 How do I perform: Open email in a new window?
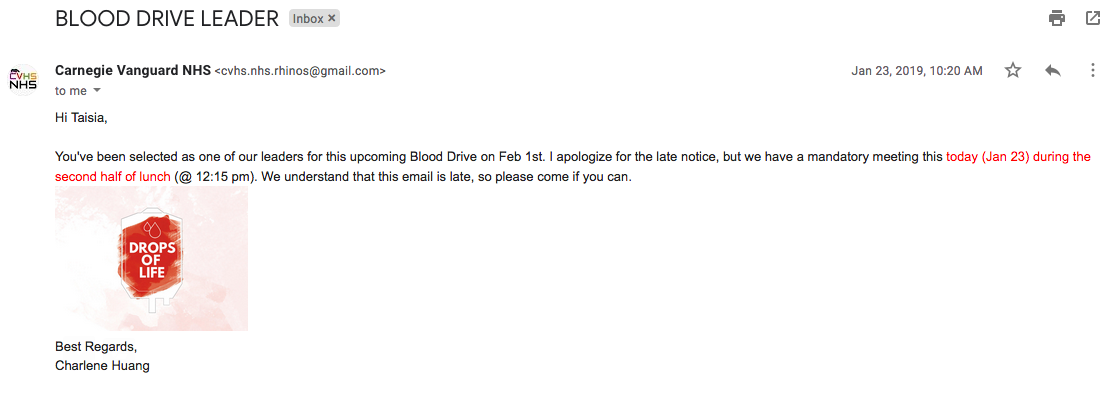[x=1092, y=18]
